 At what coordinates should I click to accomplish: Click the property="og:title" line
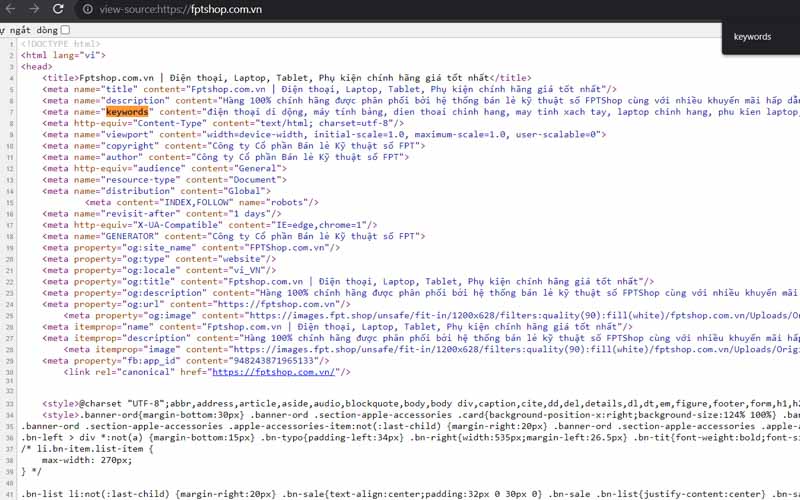(x=348, y=281)
